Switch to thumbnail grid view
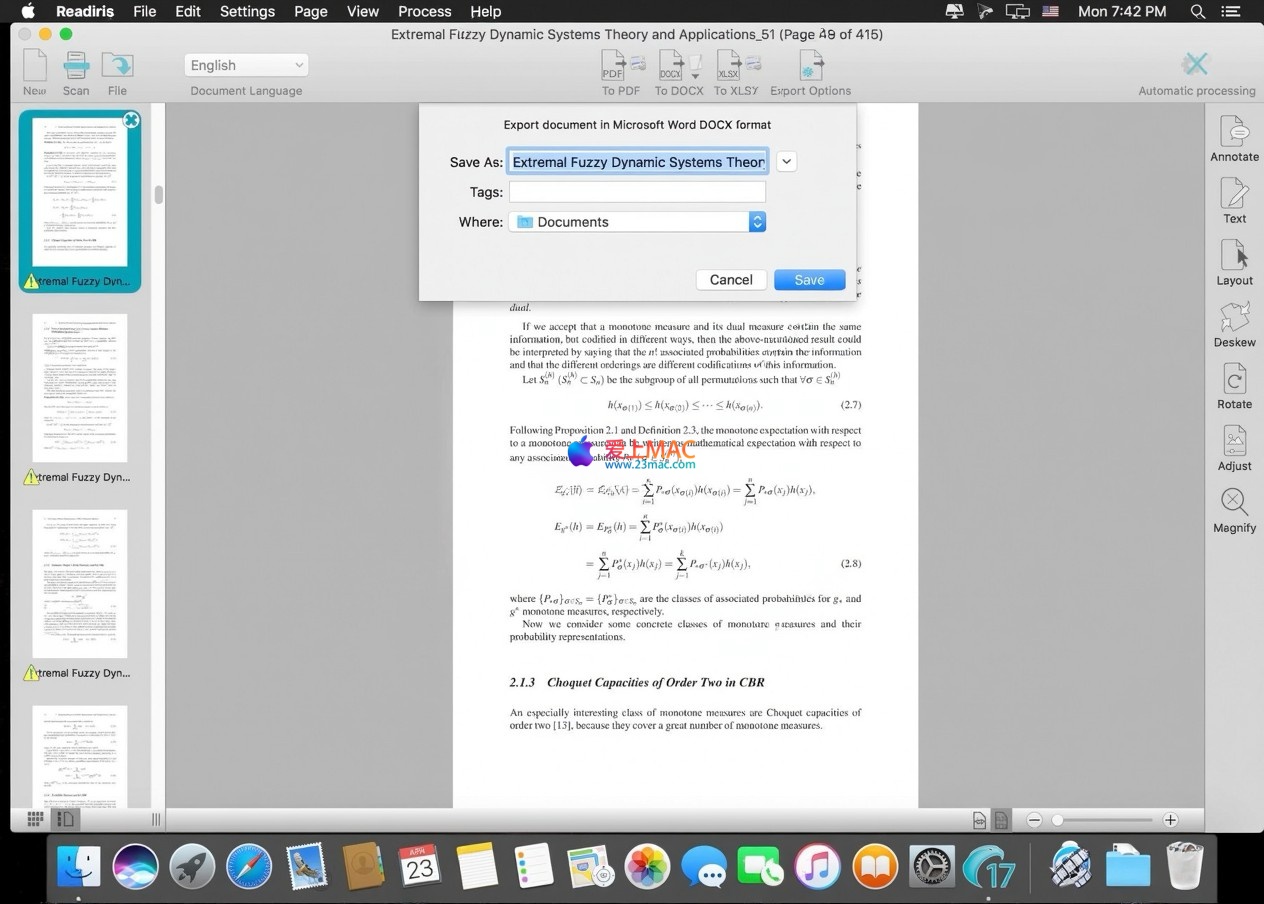 [35, 819]
